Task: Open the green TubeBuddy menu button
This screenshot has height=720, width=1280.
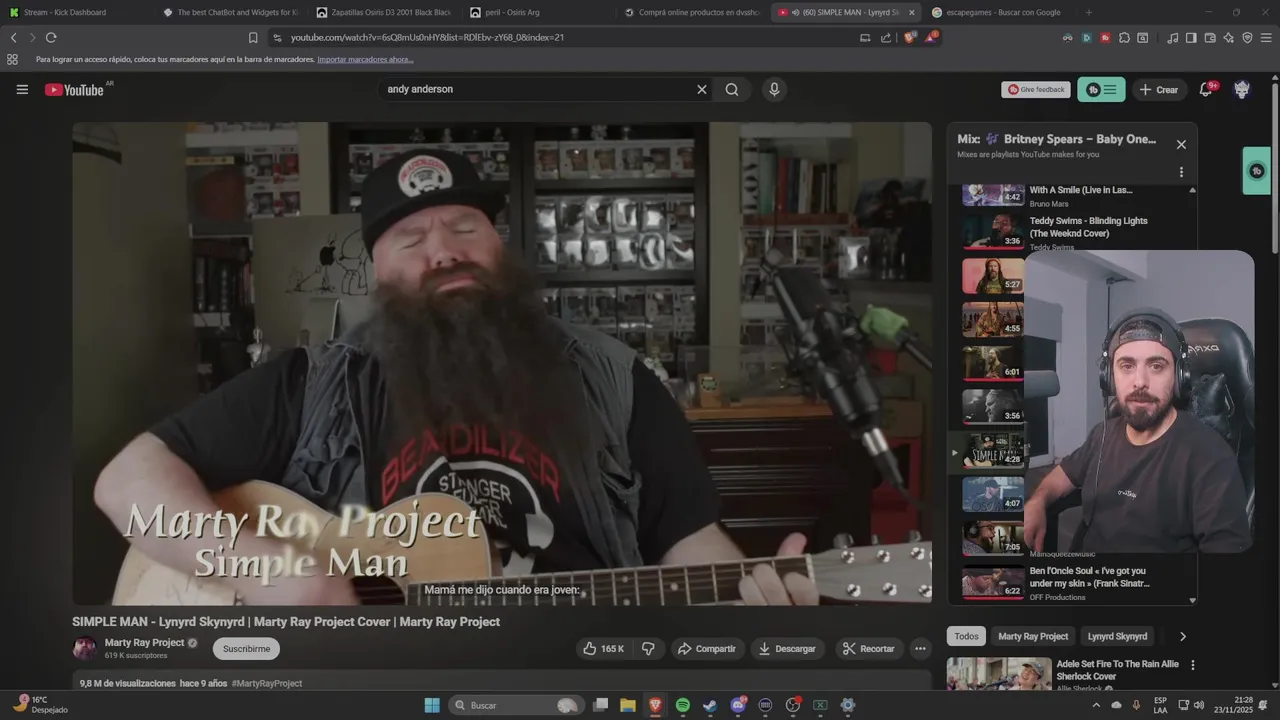Action: pyautogui.click(x=1101, y=89)
